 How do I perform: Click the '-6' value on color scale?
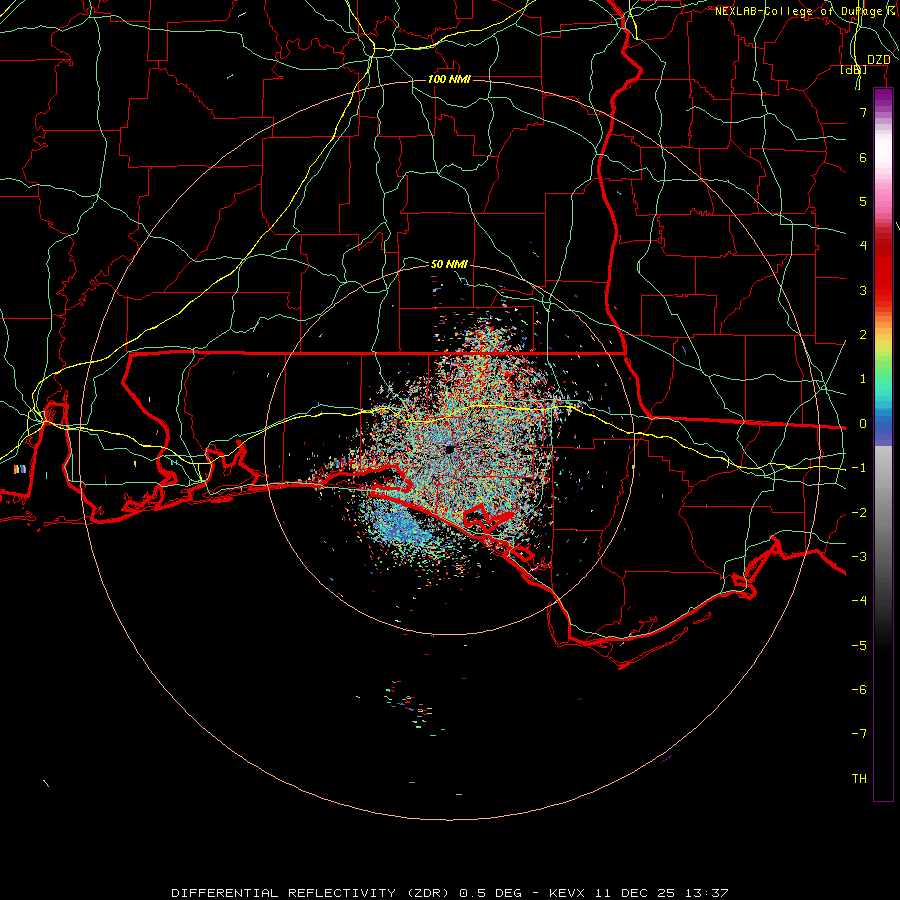point(859,690)
